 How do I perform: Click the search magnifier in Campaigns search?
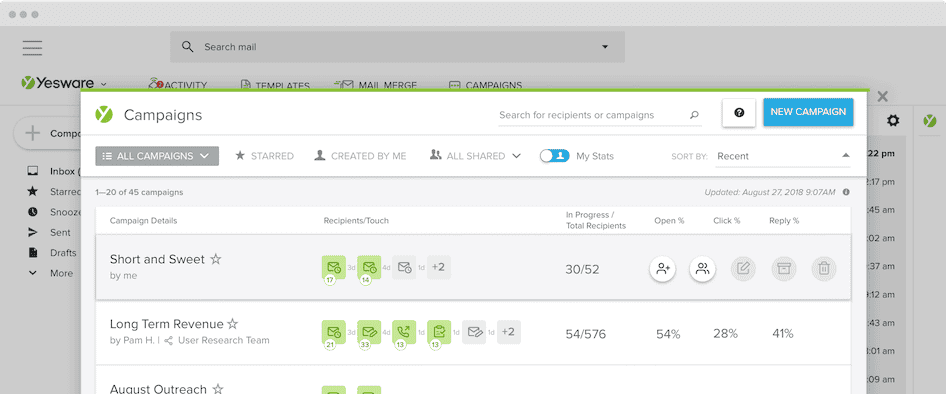click(x=694, y=115)
